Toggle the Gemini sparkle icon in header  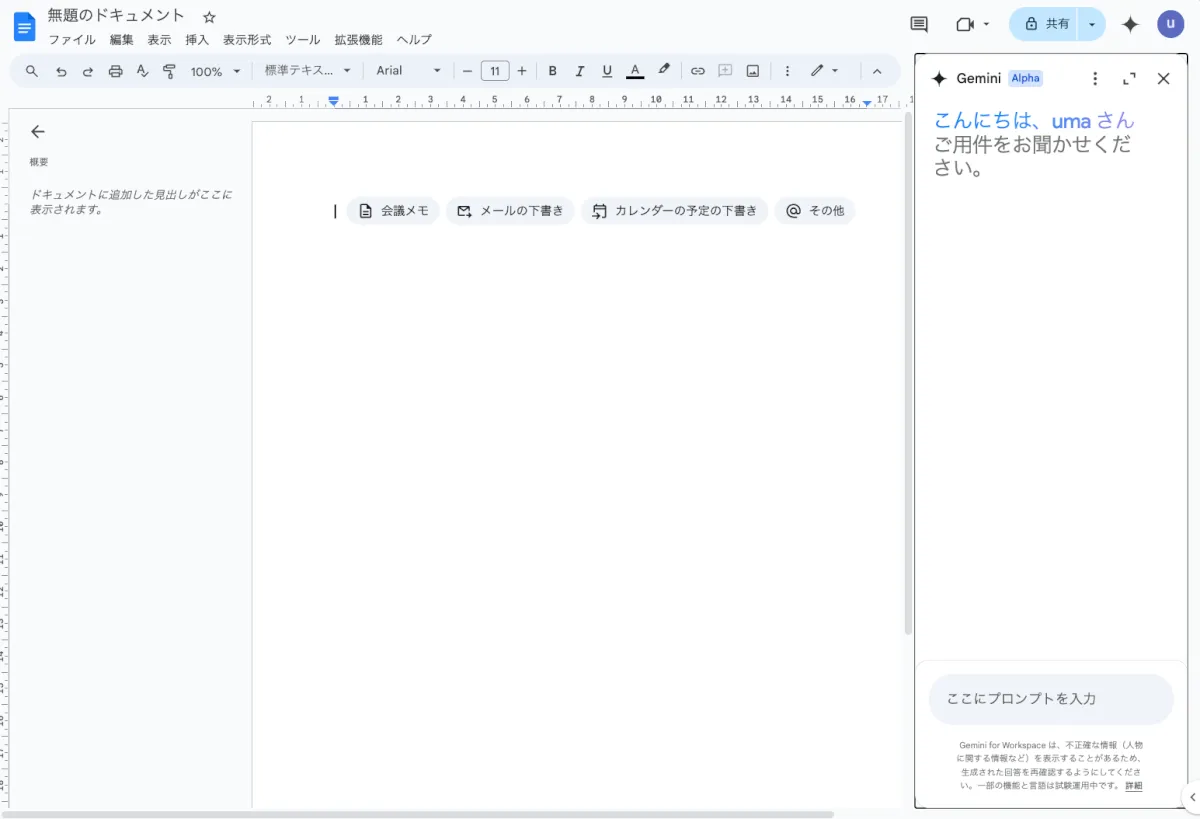1130,24
